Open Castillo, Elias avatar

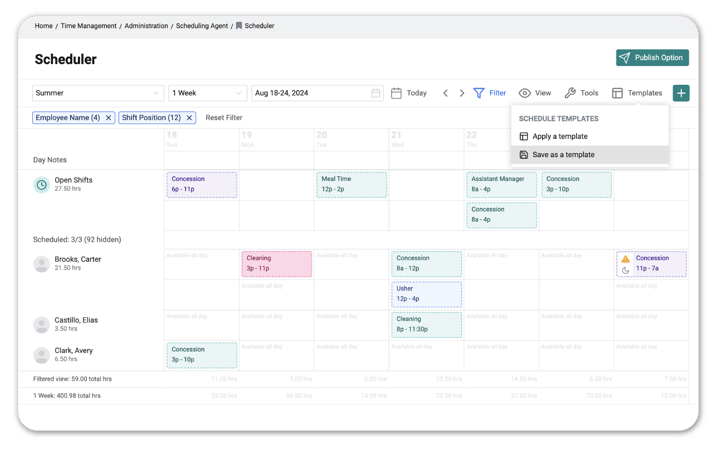coord(41,325)
